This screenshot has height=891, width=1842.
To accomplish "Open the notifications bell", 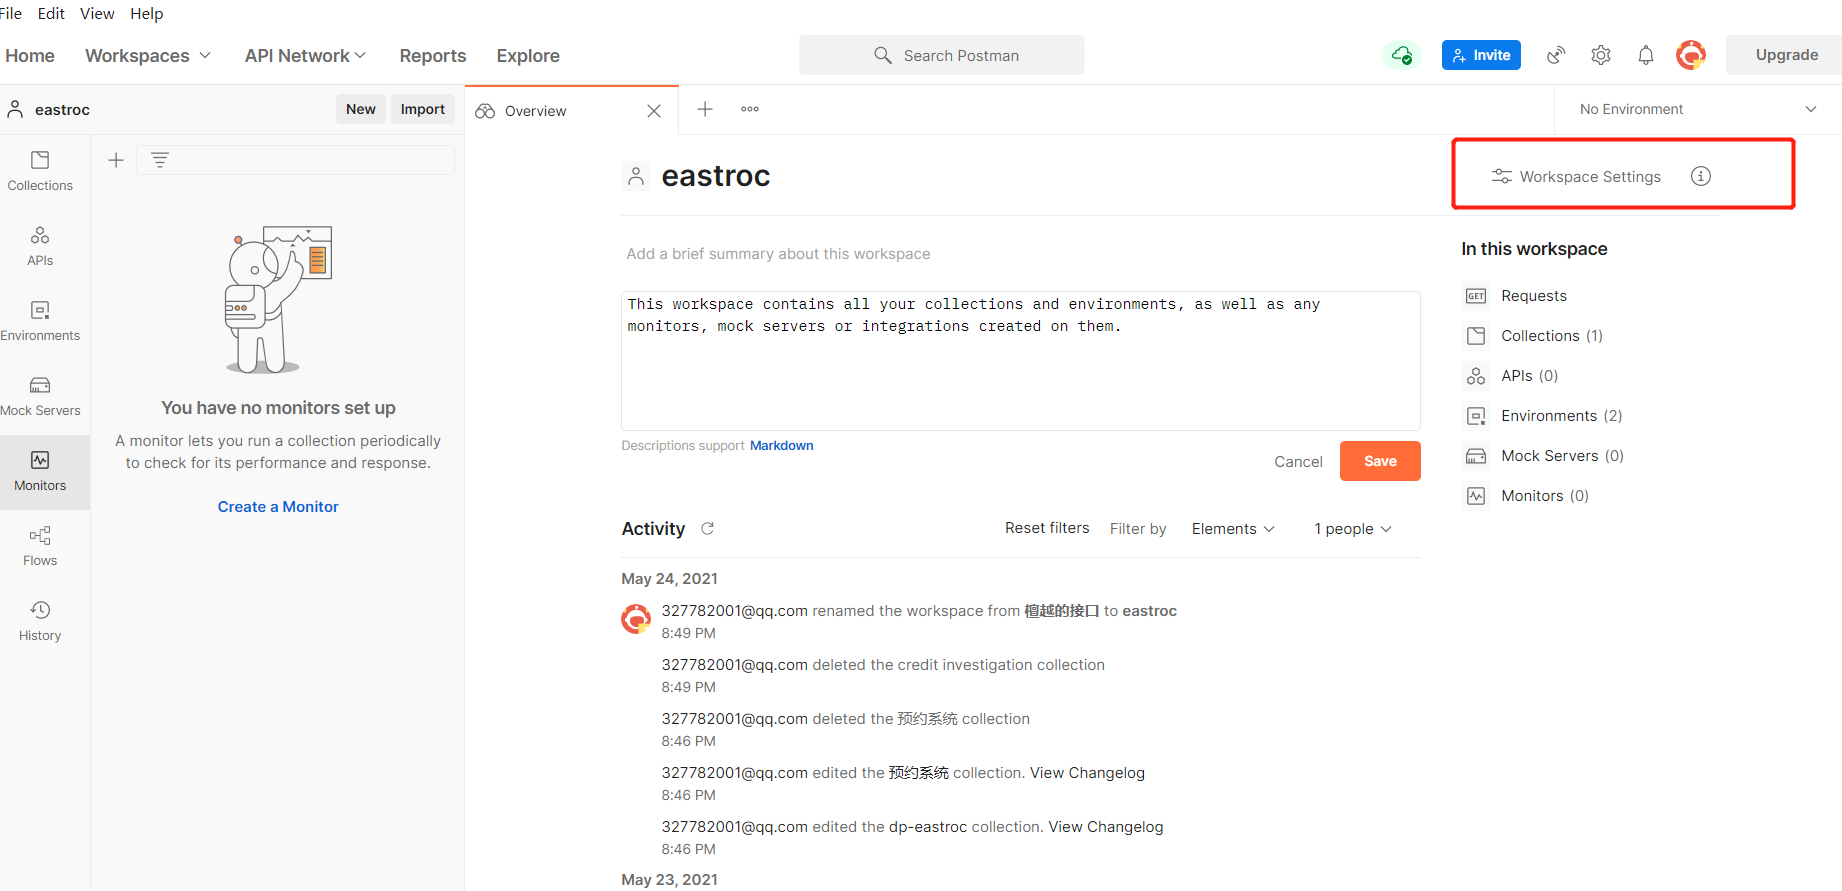I will tap(1646, 55).
